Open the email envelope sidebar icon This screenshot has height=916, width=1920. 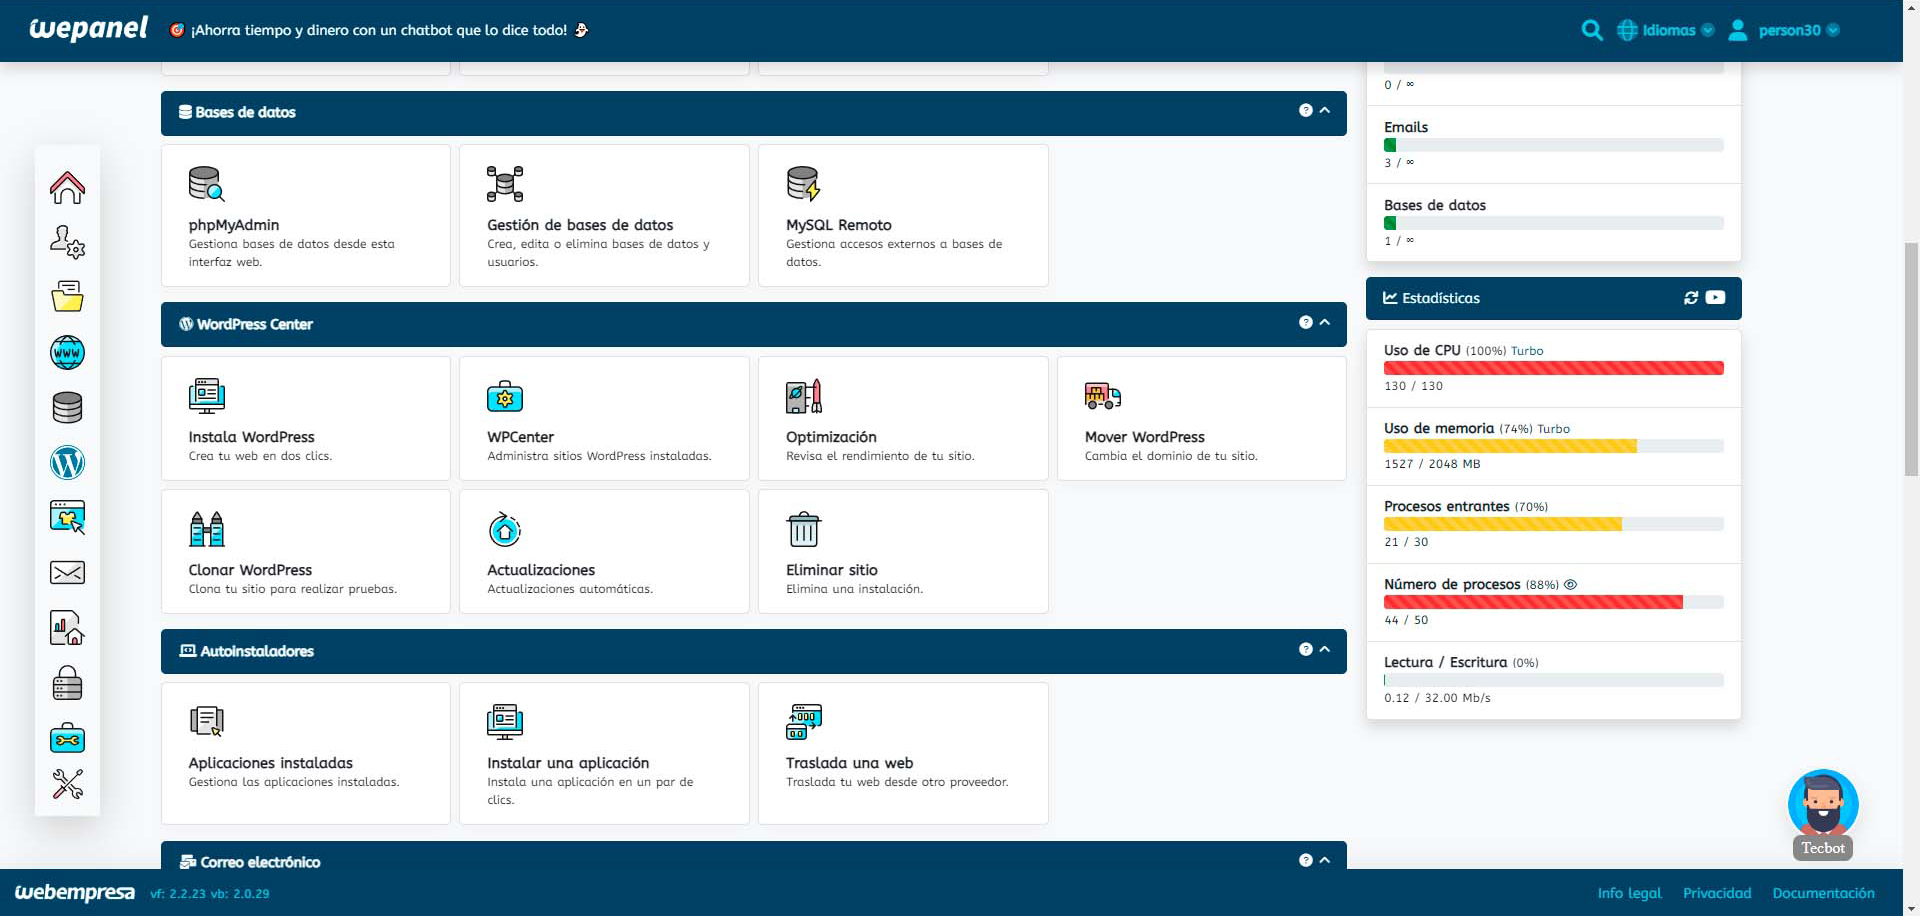pyautogui.click(x=67, y=572)
